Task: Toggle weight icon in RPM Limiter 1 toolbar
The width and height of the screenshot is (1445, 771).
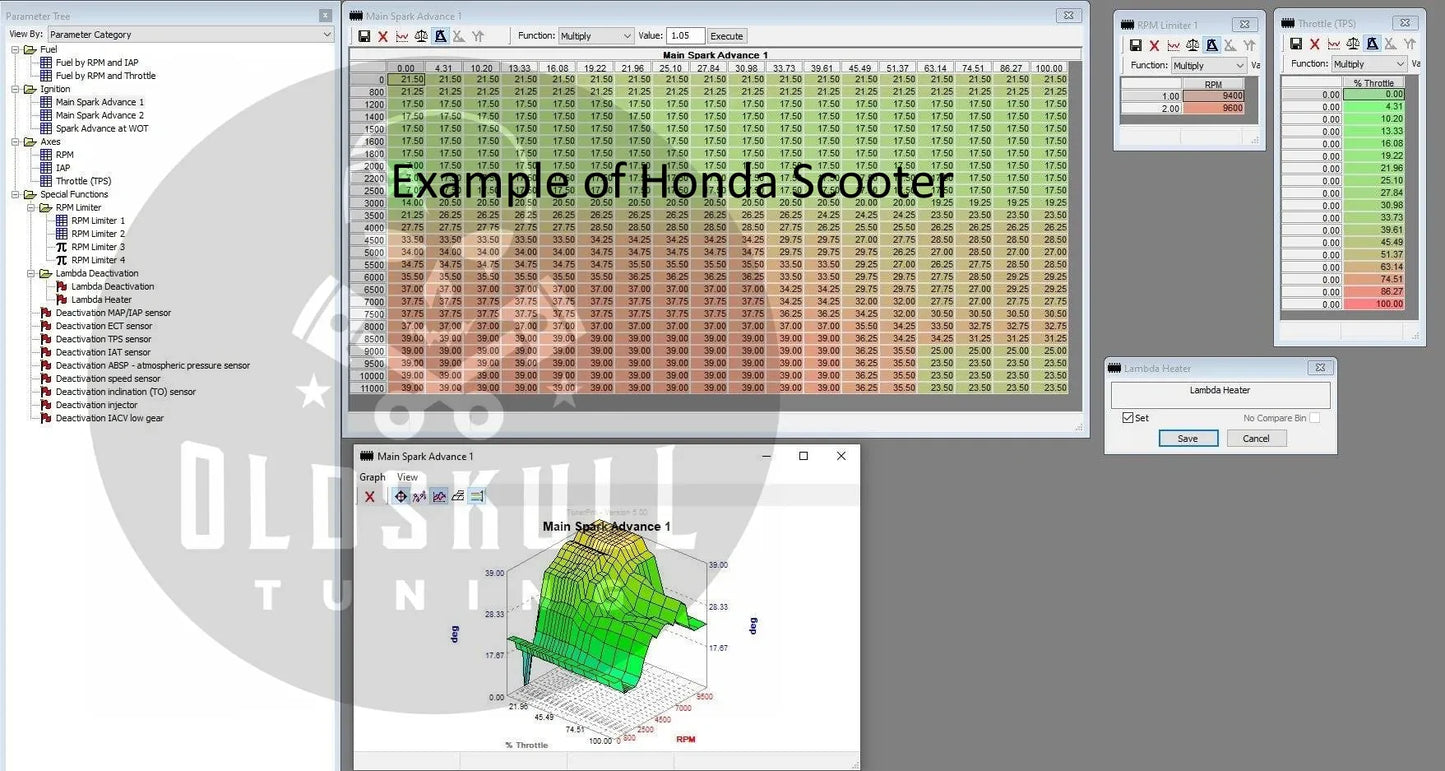Action: [1211, 45]
